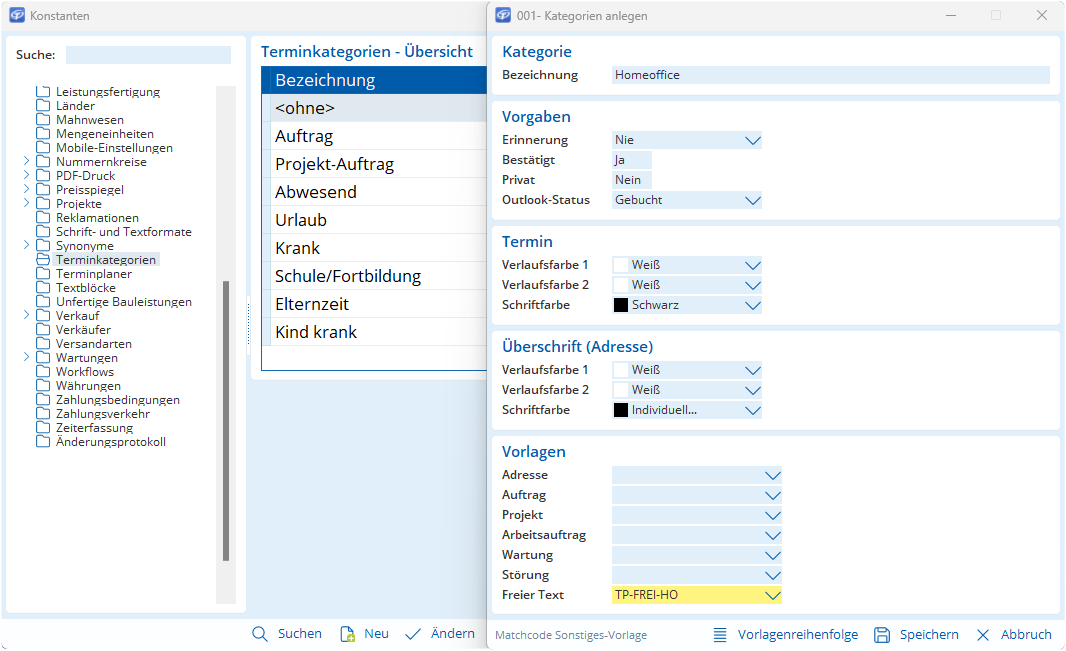1066x651 pixels.
Task: Open the Outlook-Status dropdown
Action: pos(752,200)
